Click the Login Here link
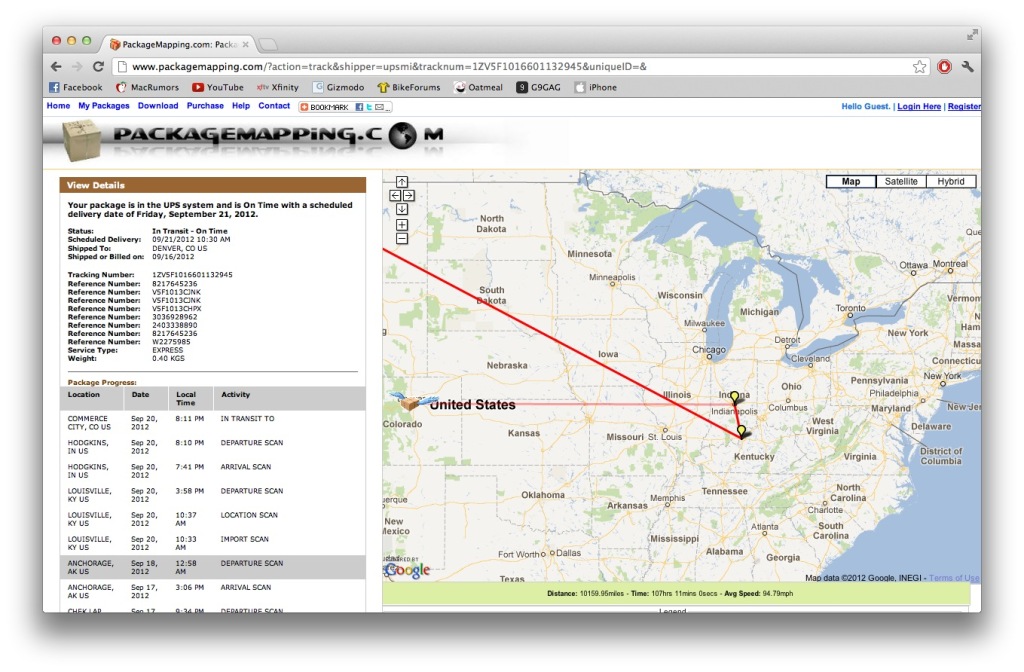The height and width of the screenshot is (672, 1024). tap(919, 106)
